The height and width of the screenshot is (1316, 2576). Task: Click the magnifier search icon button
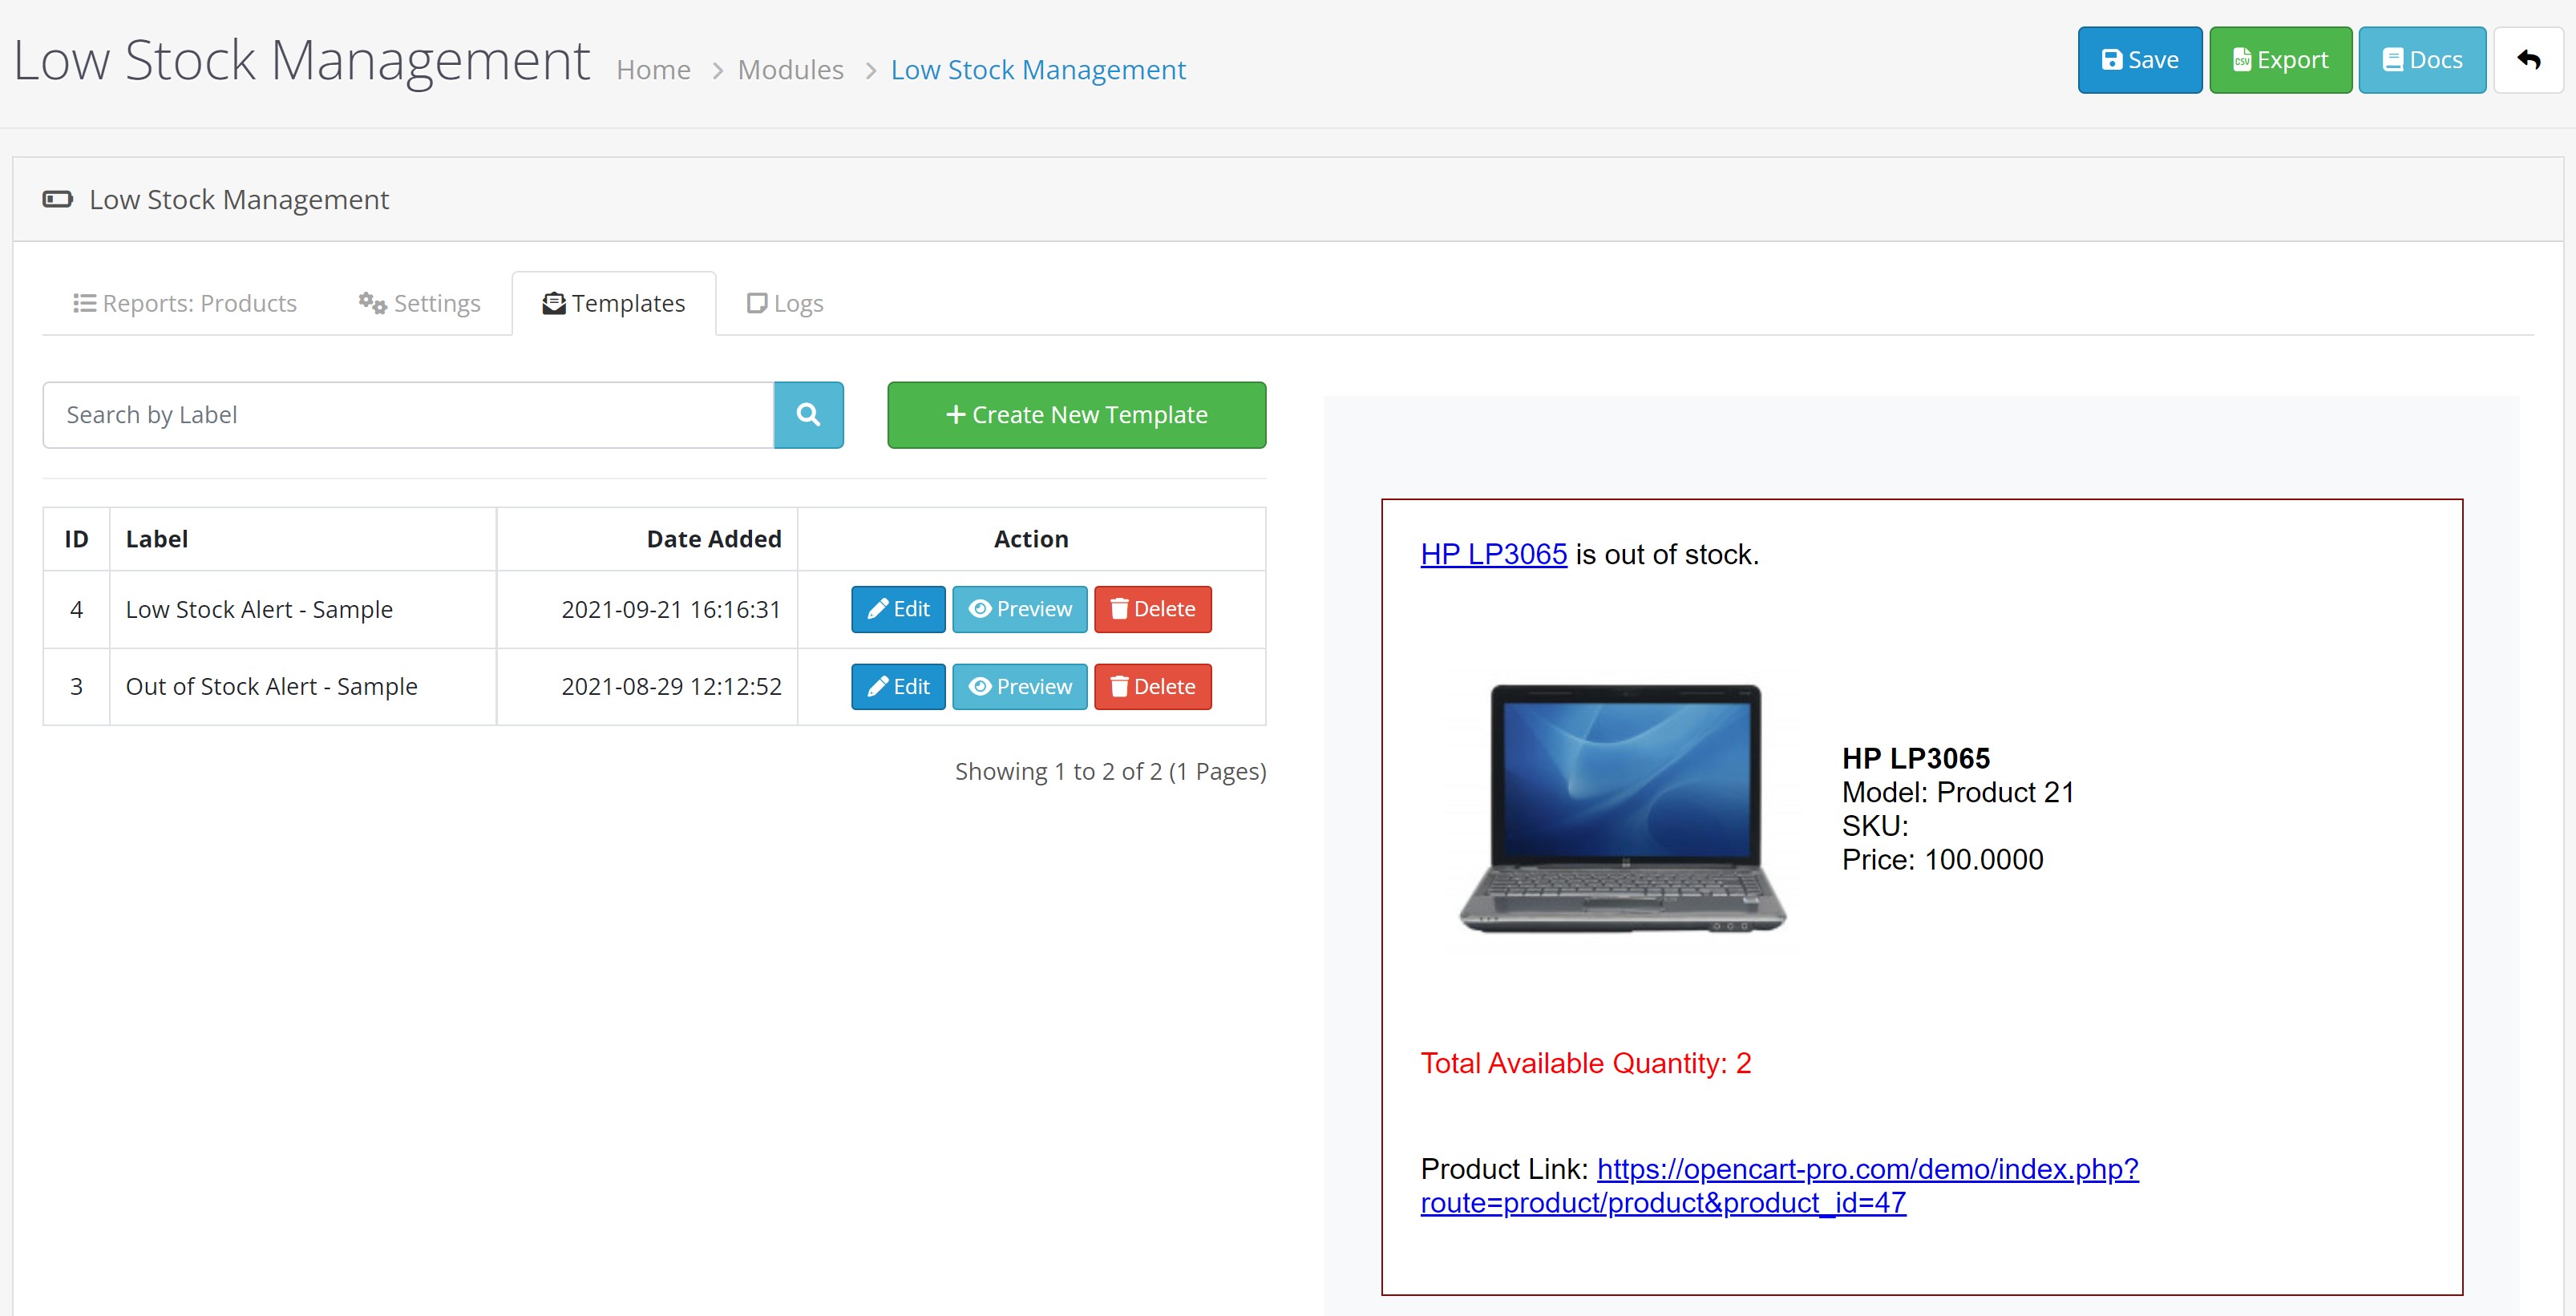(808, 415)
